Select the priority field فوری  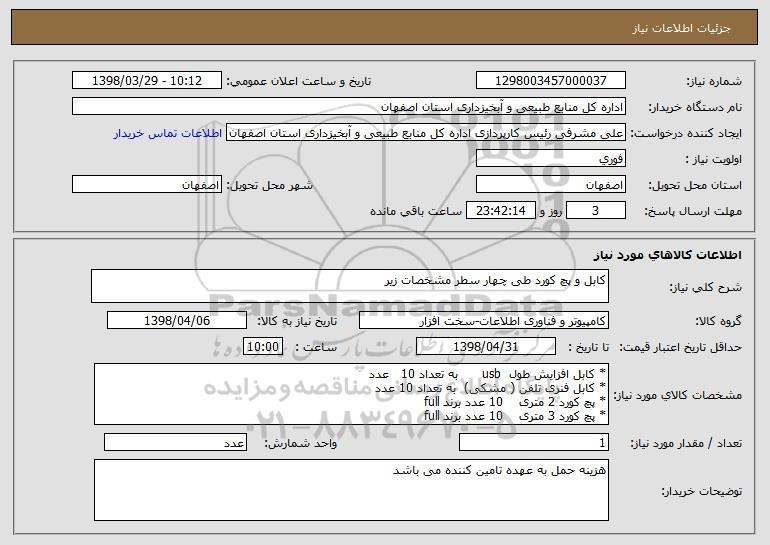coord(550,159)
